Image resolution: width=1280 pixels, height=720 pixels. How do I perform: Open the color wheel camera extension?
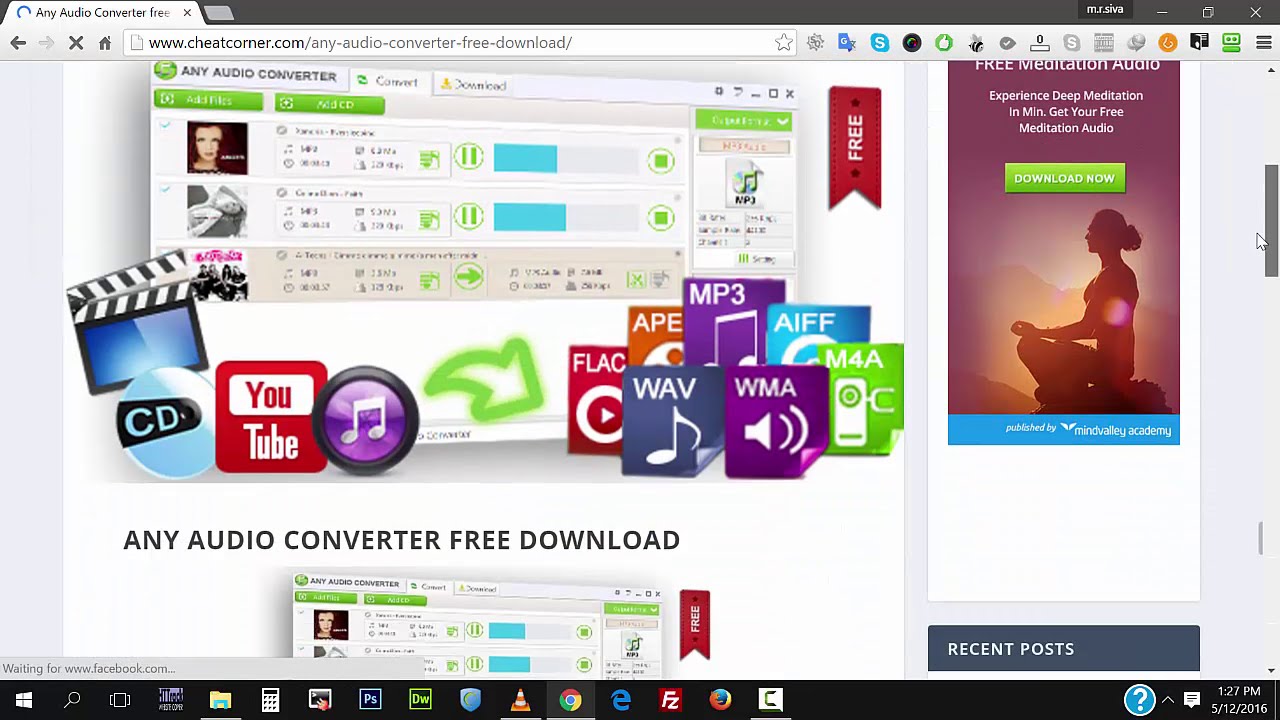coord(911,42)
